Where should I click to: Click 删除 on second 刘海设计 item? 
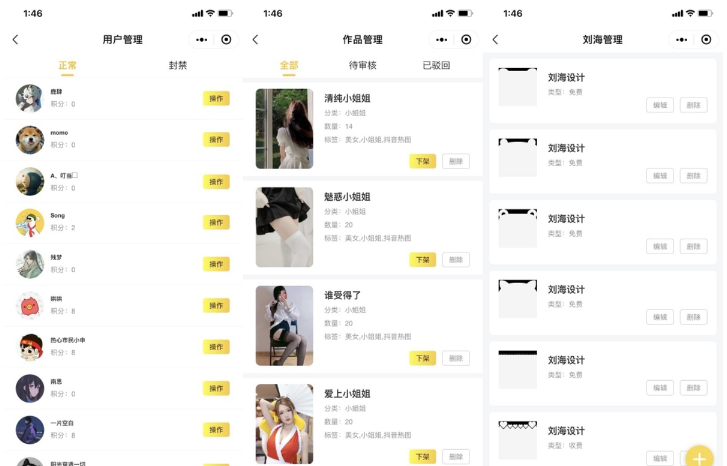click(x=694, y=176)
